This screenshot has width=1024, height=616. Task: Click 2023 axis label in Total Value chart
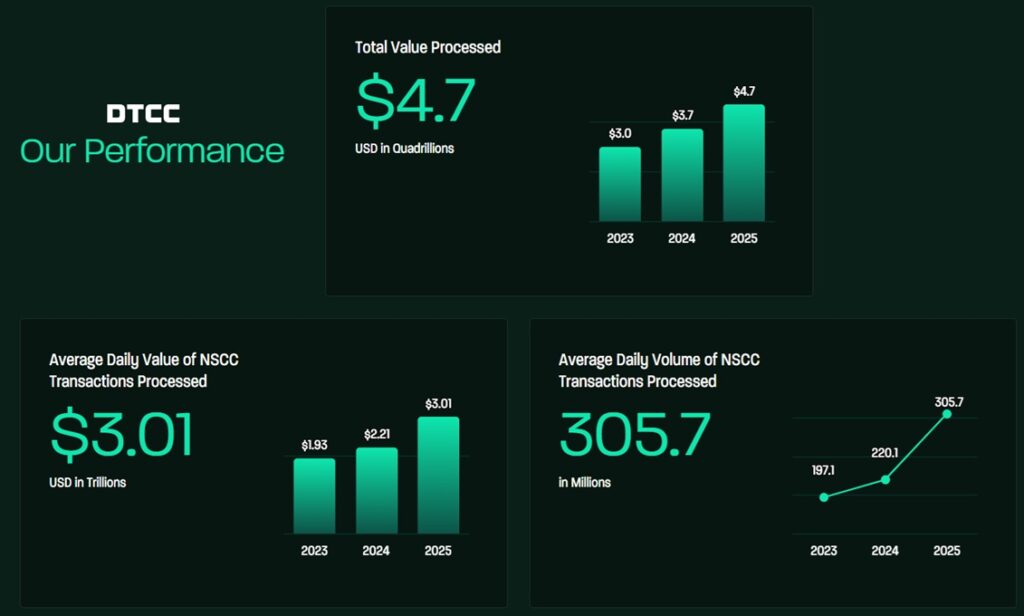point(620,238)
